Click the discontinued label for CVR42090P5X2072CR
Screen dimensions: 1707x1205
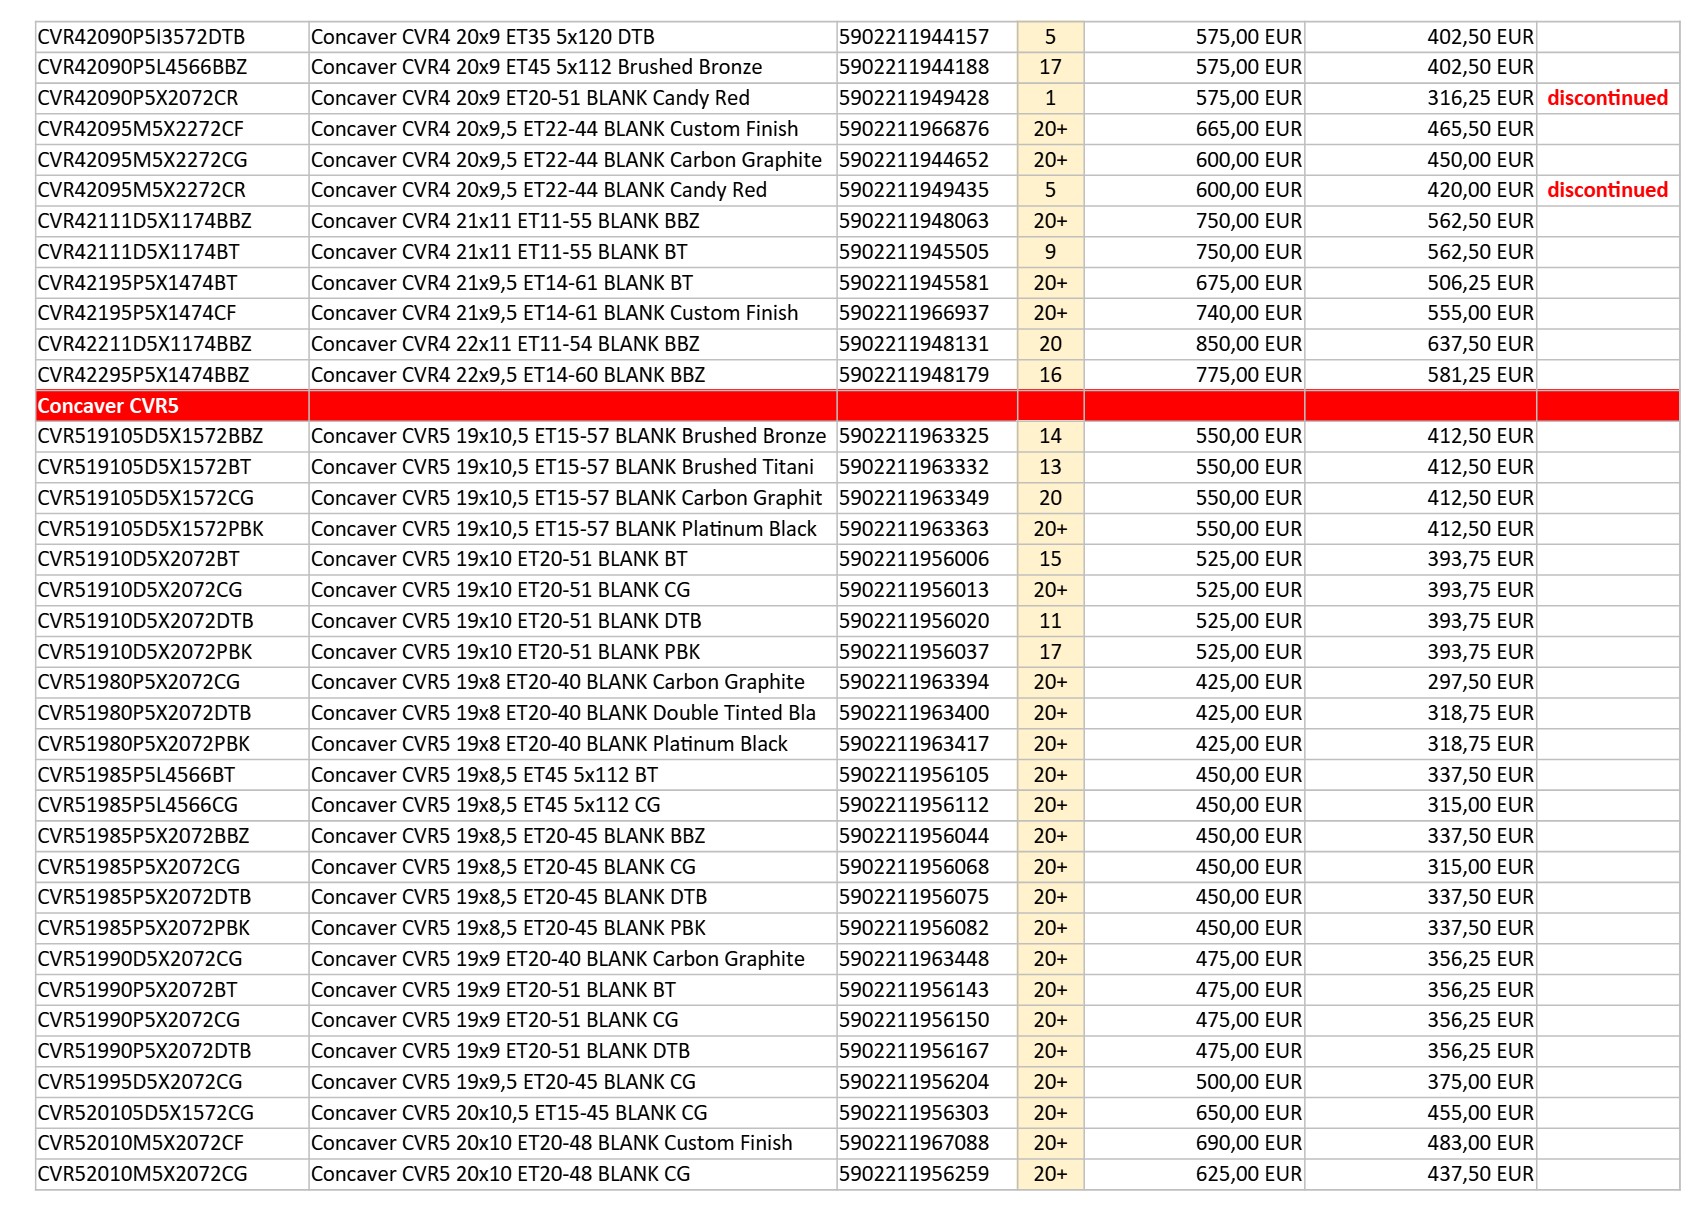1607,98
